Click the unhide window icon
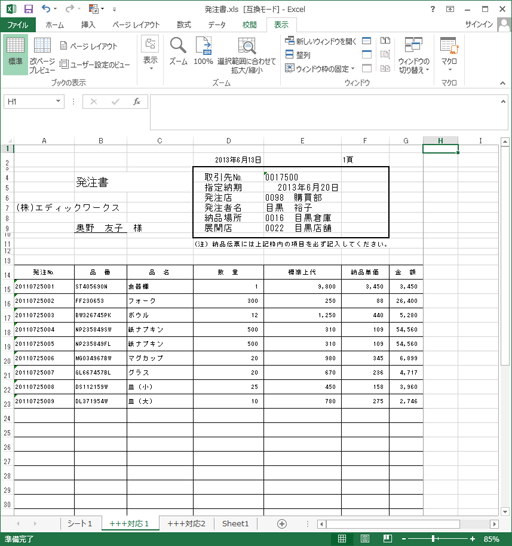 click(366, 68)
